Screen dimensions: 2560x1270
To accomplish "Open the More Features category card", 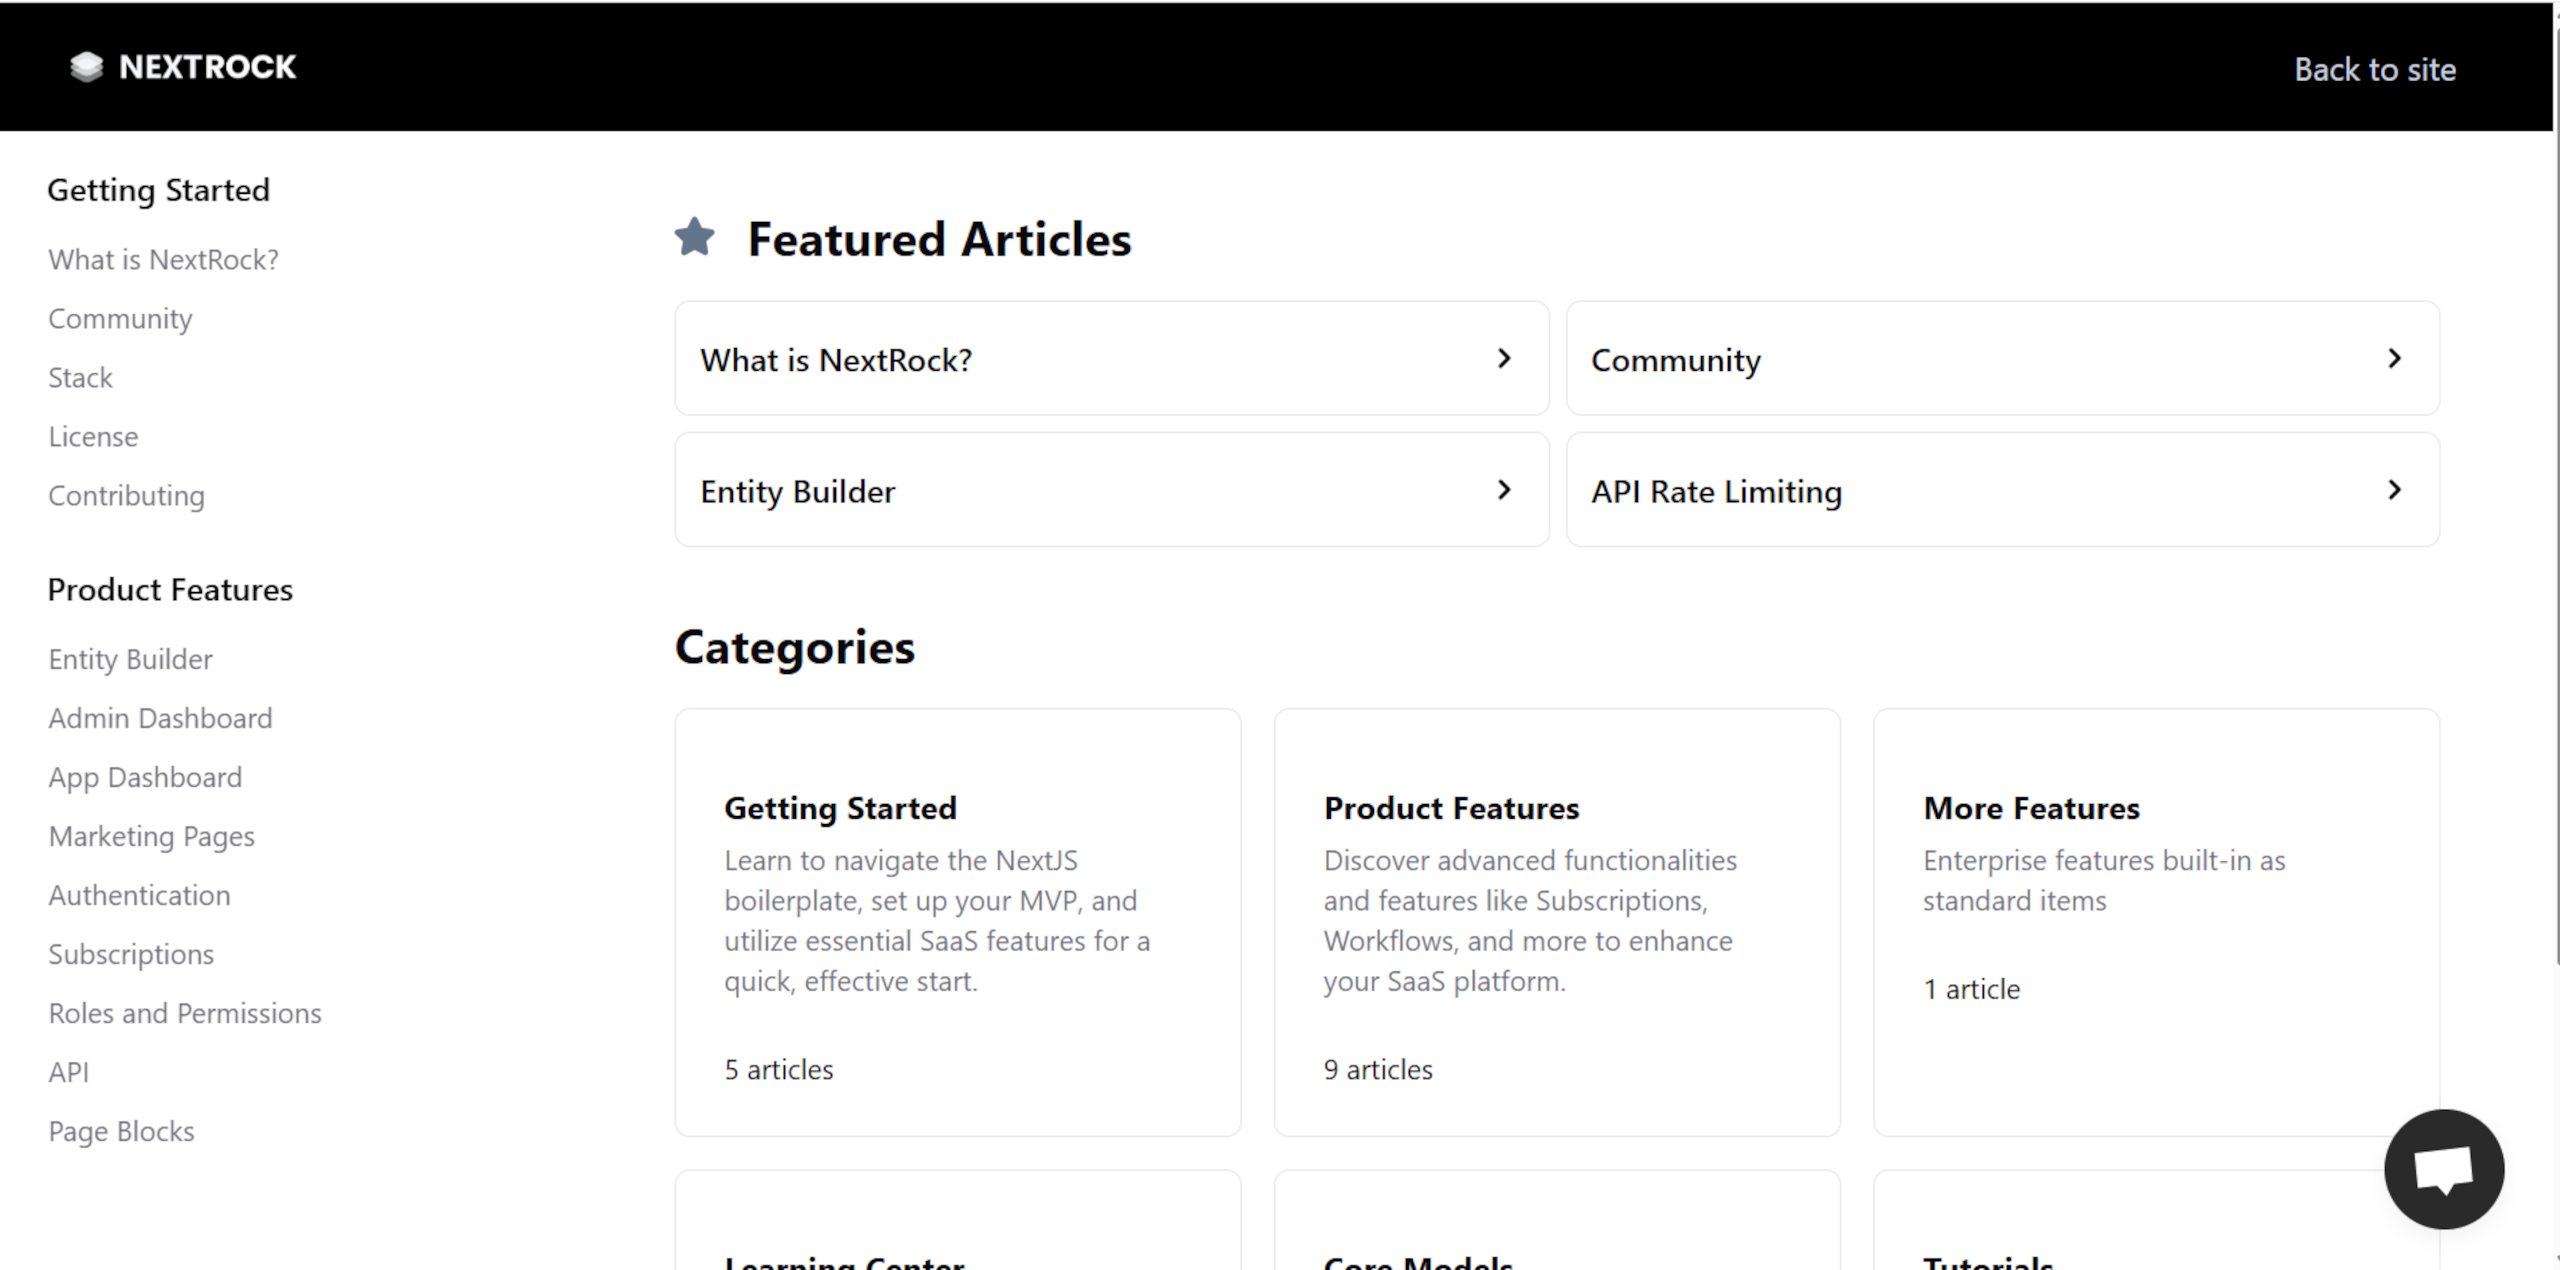I will click(2155, 921).
